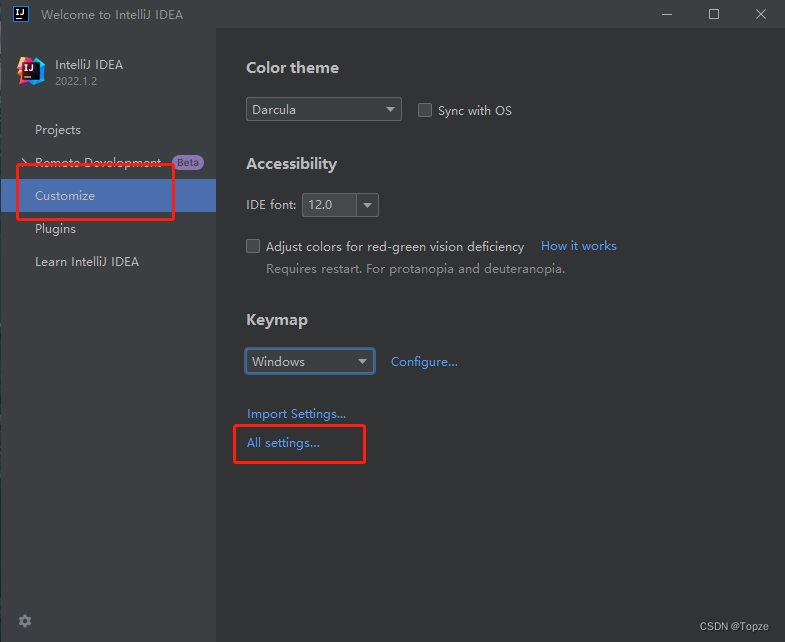Click the Beta badge next to Remote Development

click(188, 162)
